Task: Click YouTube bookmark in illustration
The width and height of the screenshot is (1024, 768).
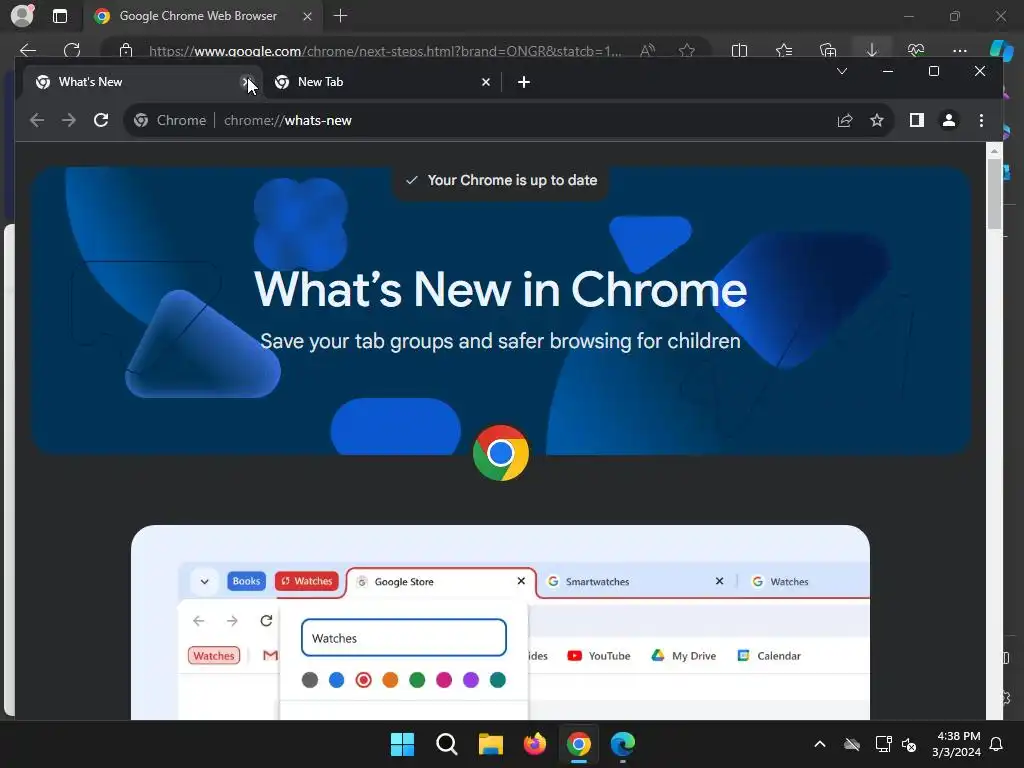Action: (599, 656)
